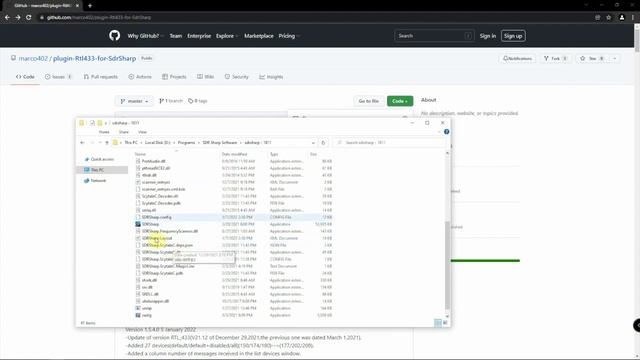Open the Wiki tab

[x=206, y=77]
